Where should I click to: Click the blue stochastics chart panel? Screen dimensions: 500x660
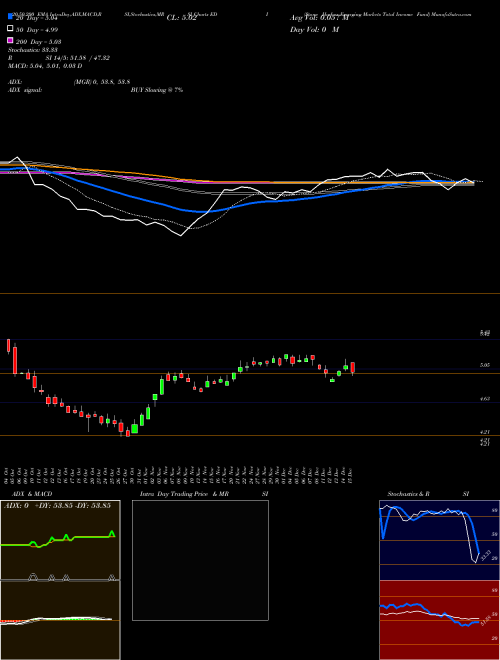pyautogui.click(x=439, y=540)
